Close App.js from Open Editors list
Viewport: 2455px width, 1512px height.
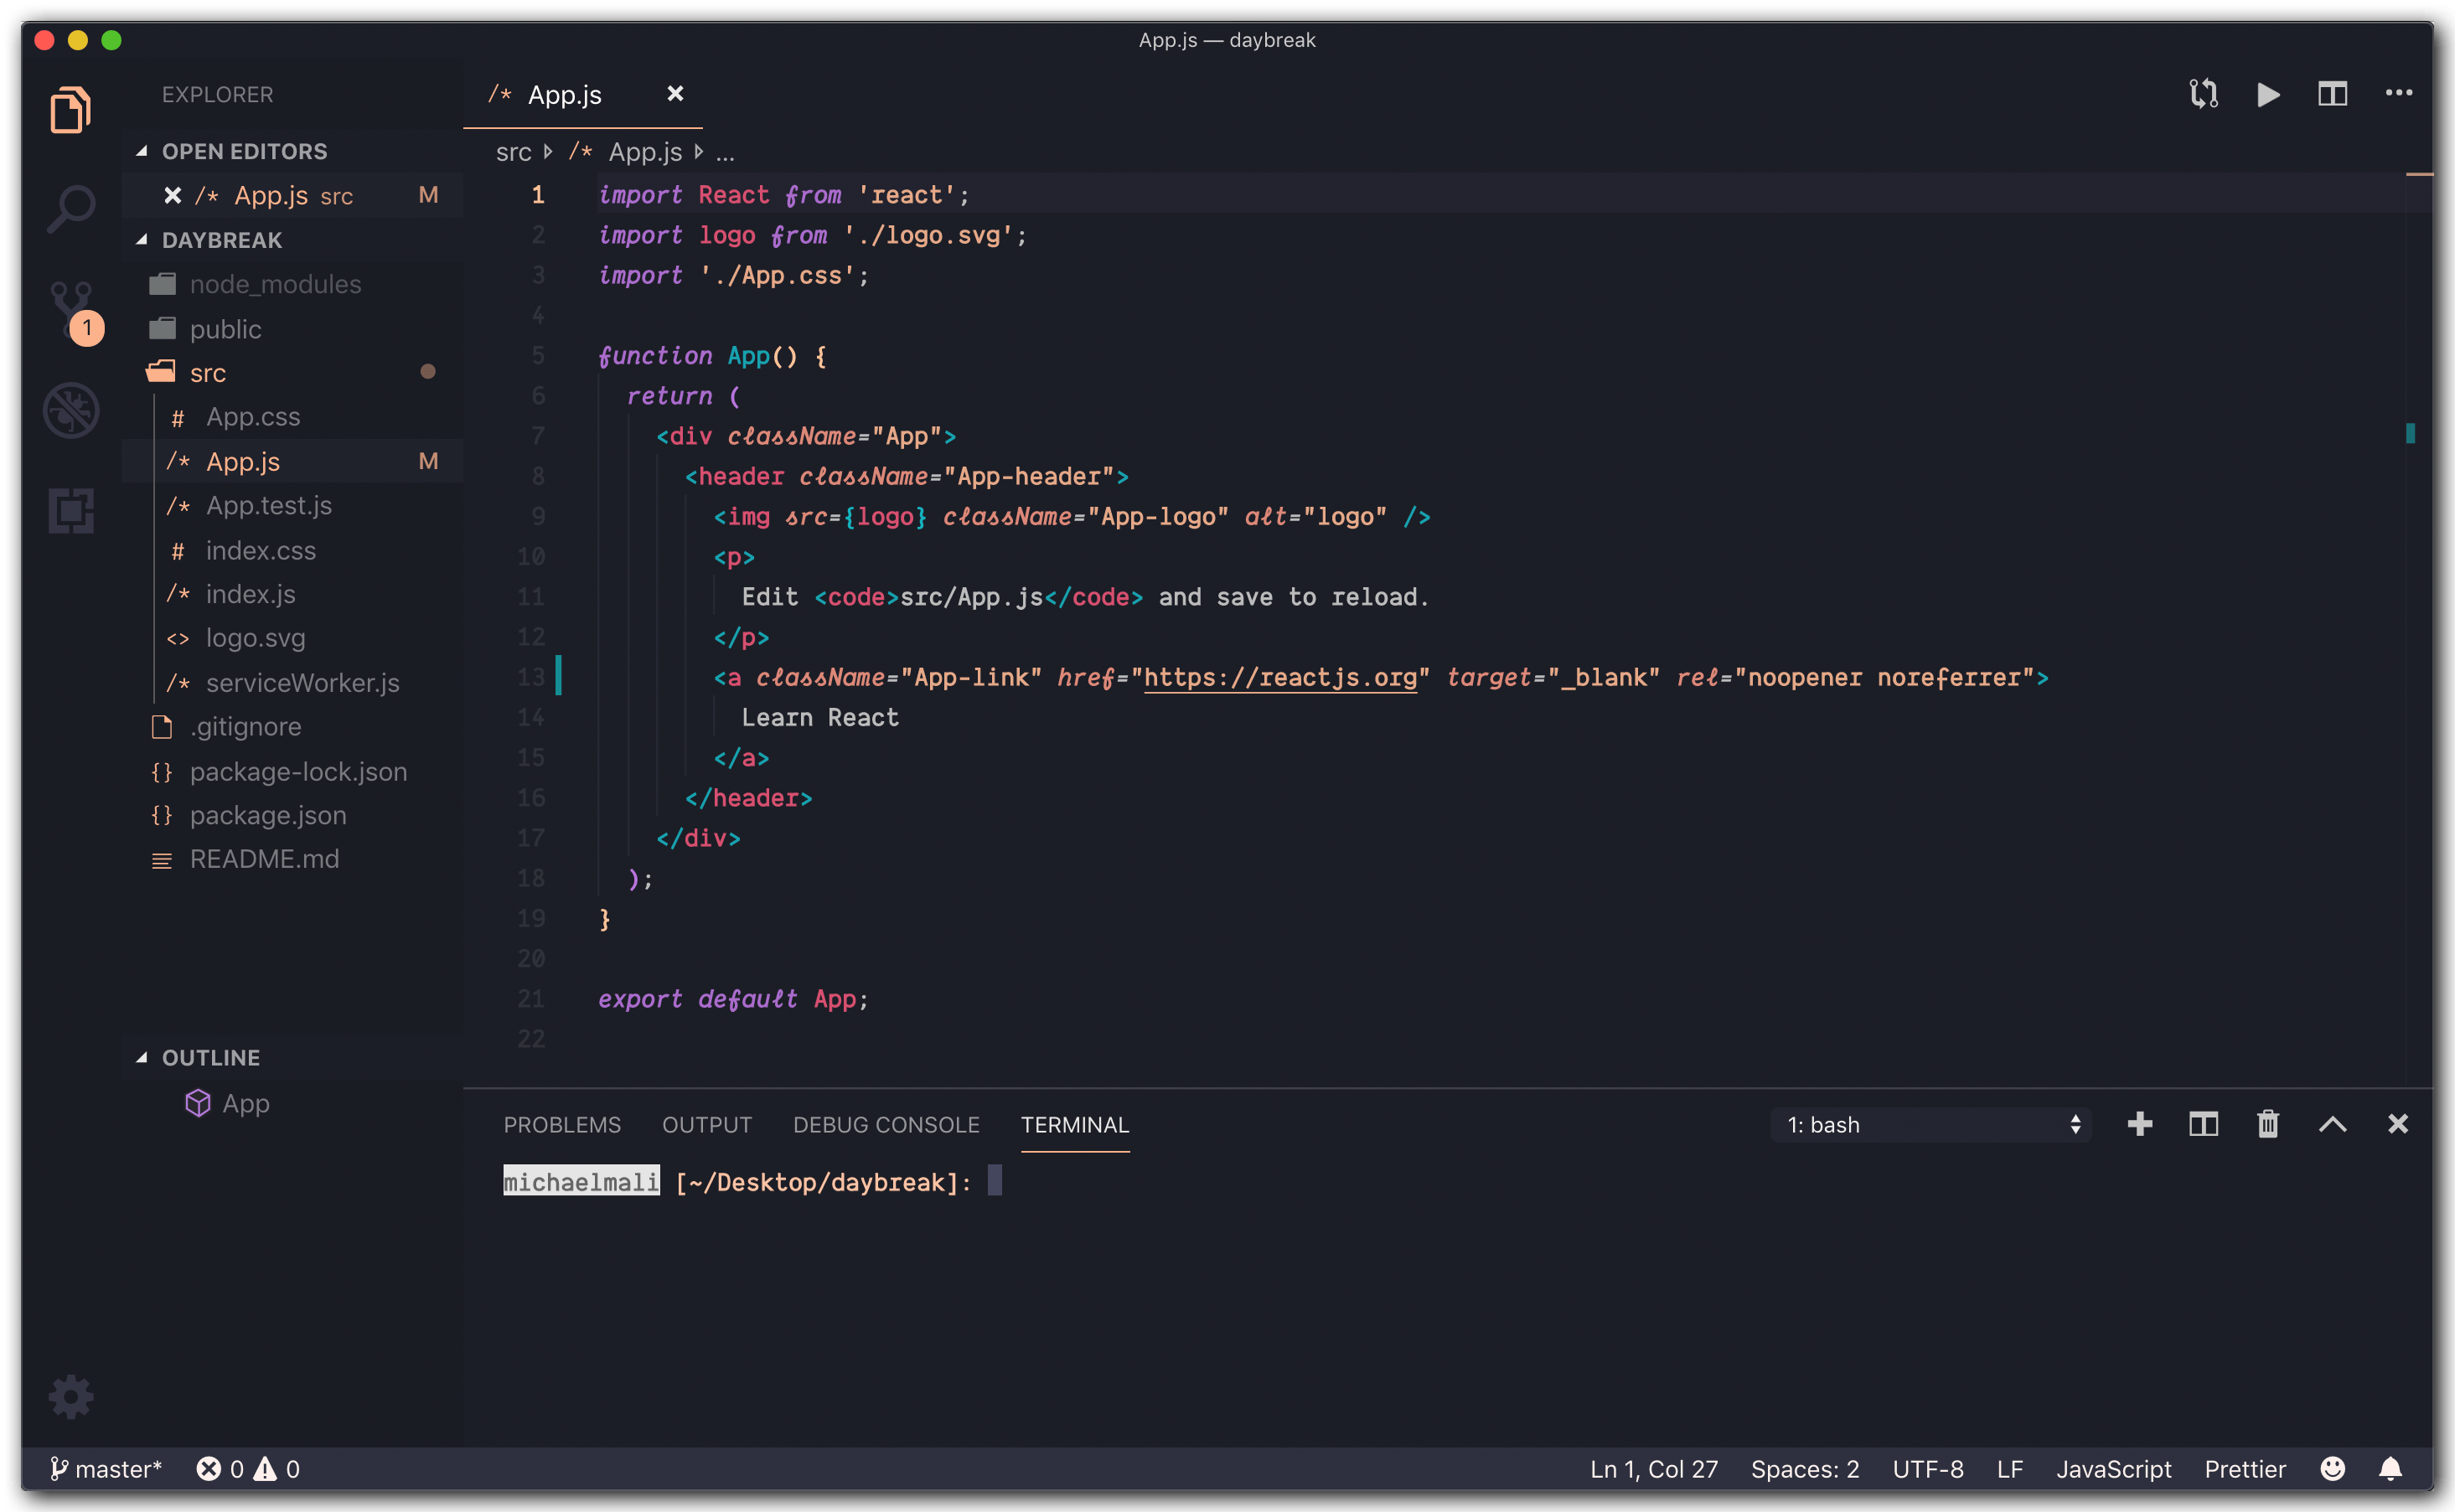click(x=173, y=195)
